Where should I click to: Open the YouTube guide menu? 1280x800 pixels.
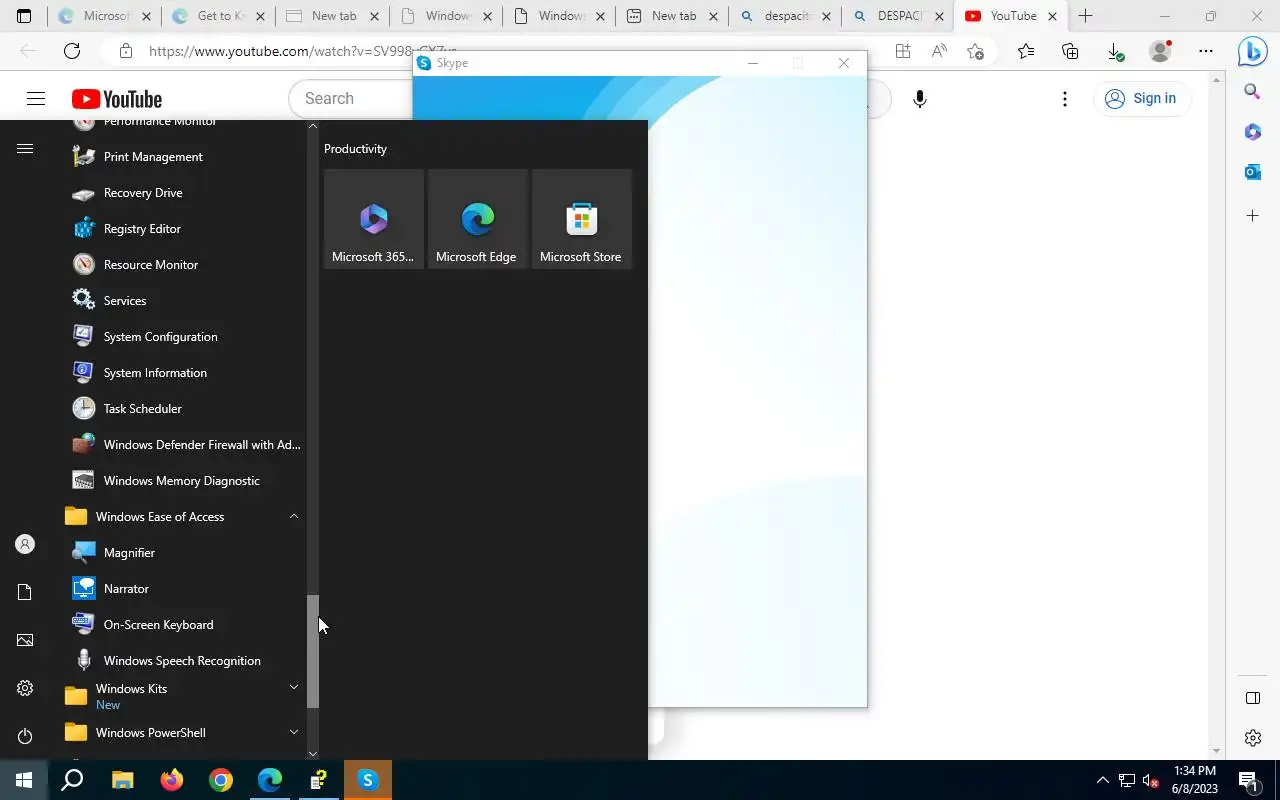coord(36,98)
